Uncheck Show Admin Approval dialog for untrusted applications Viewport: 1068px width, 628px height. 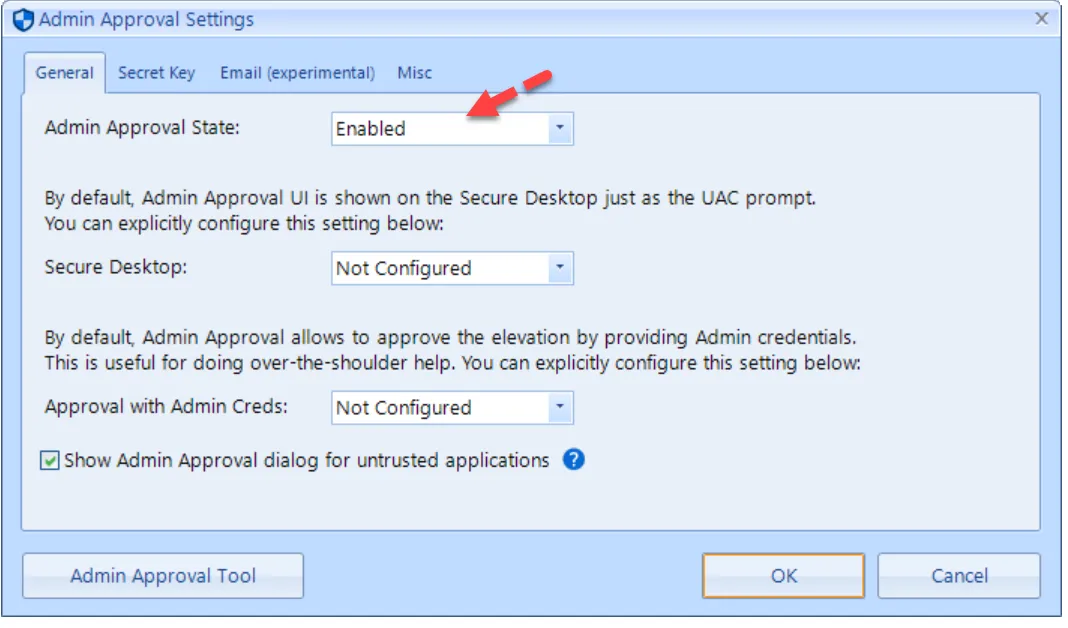point(49,460)
